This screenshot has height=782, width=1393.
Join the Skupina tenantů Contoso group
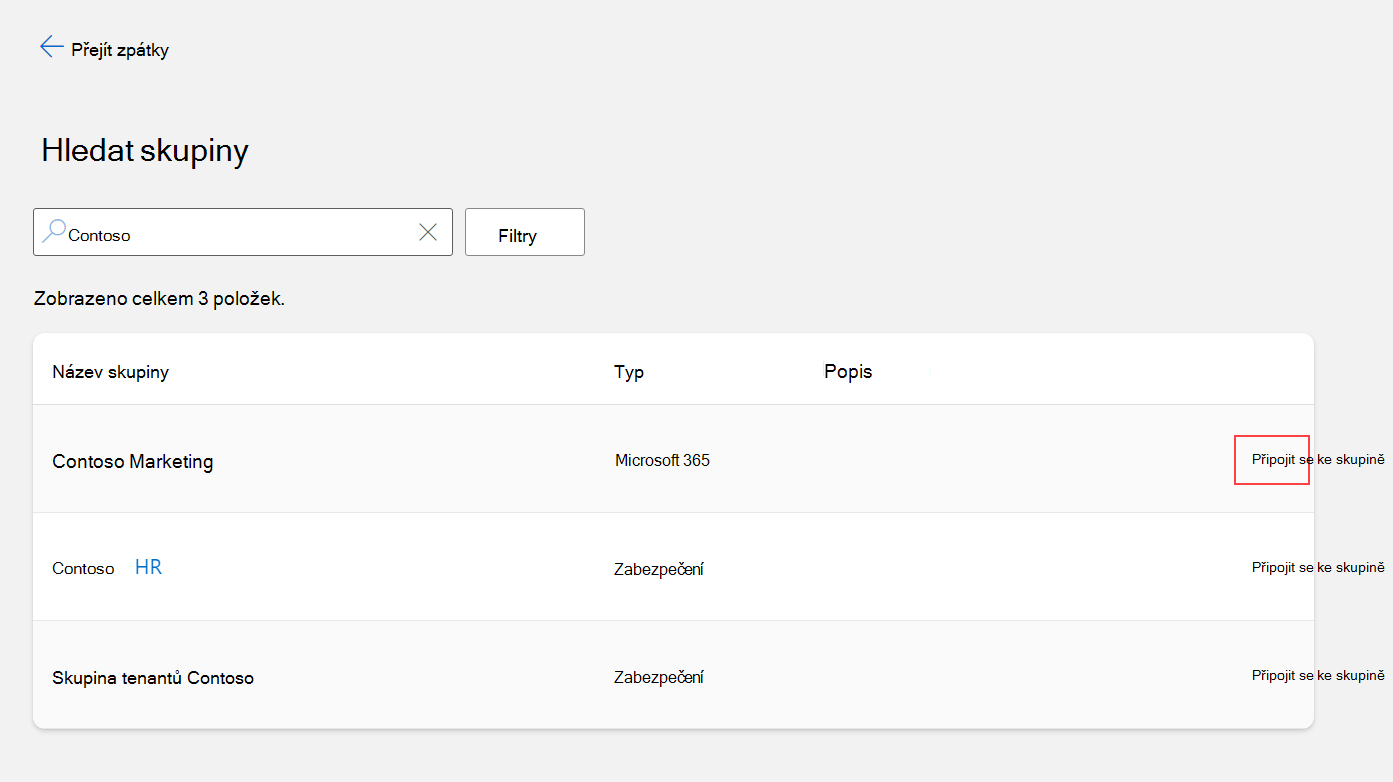1318,675
